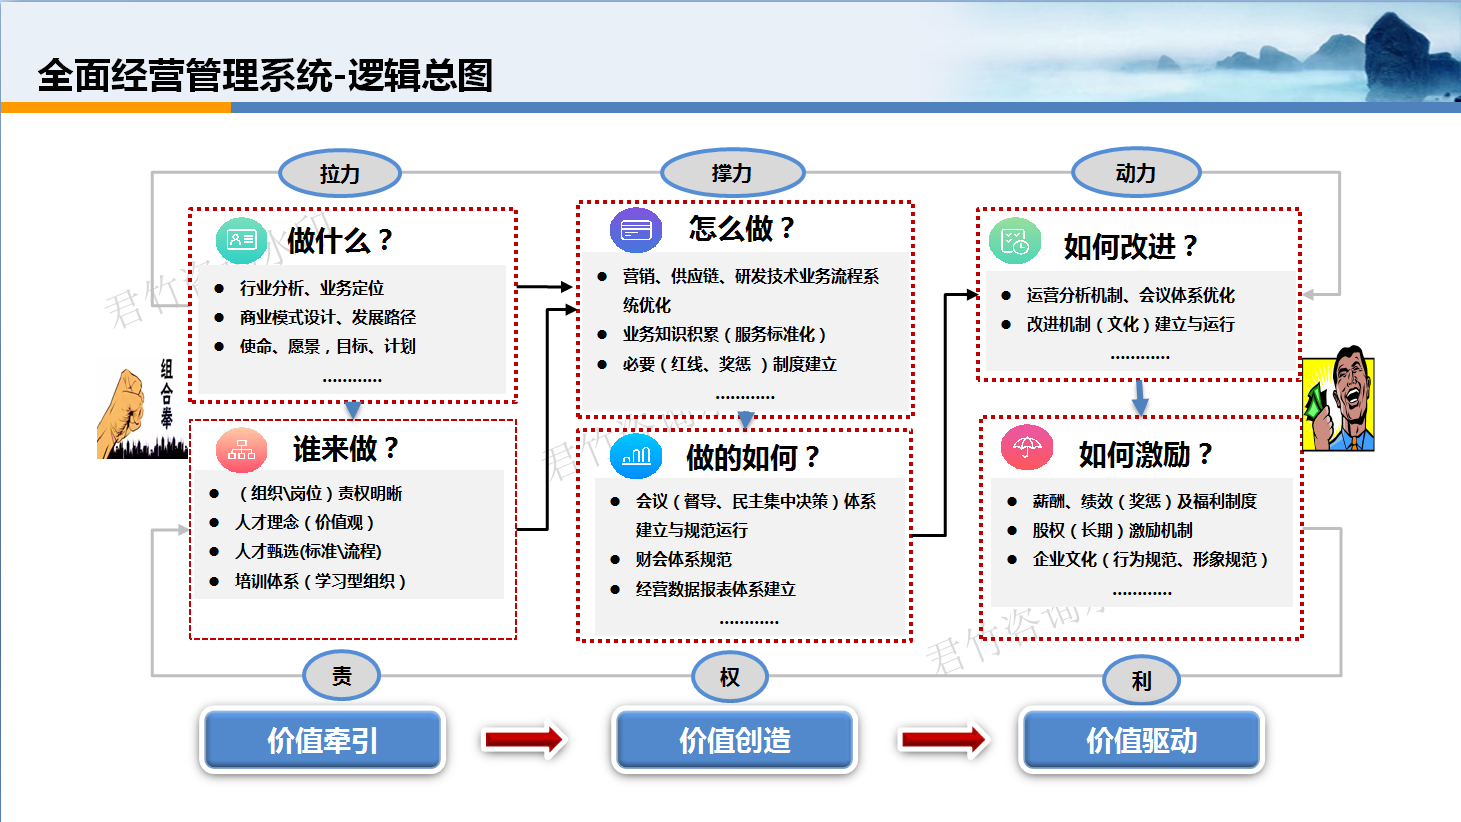Click the 价值创造 blue button
1461x822 pixels.
735,740
